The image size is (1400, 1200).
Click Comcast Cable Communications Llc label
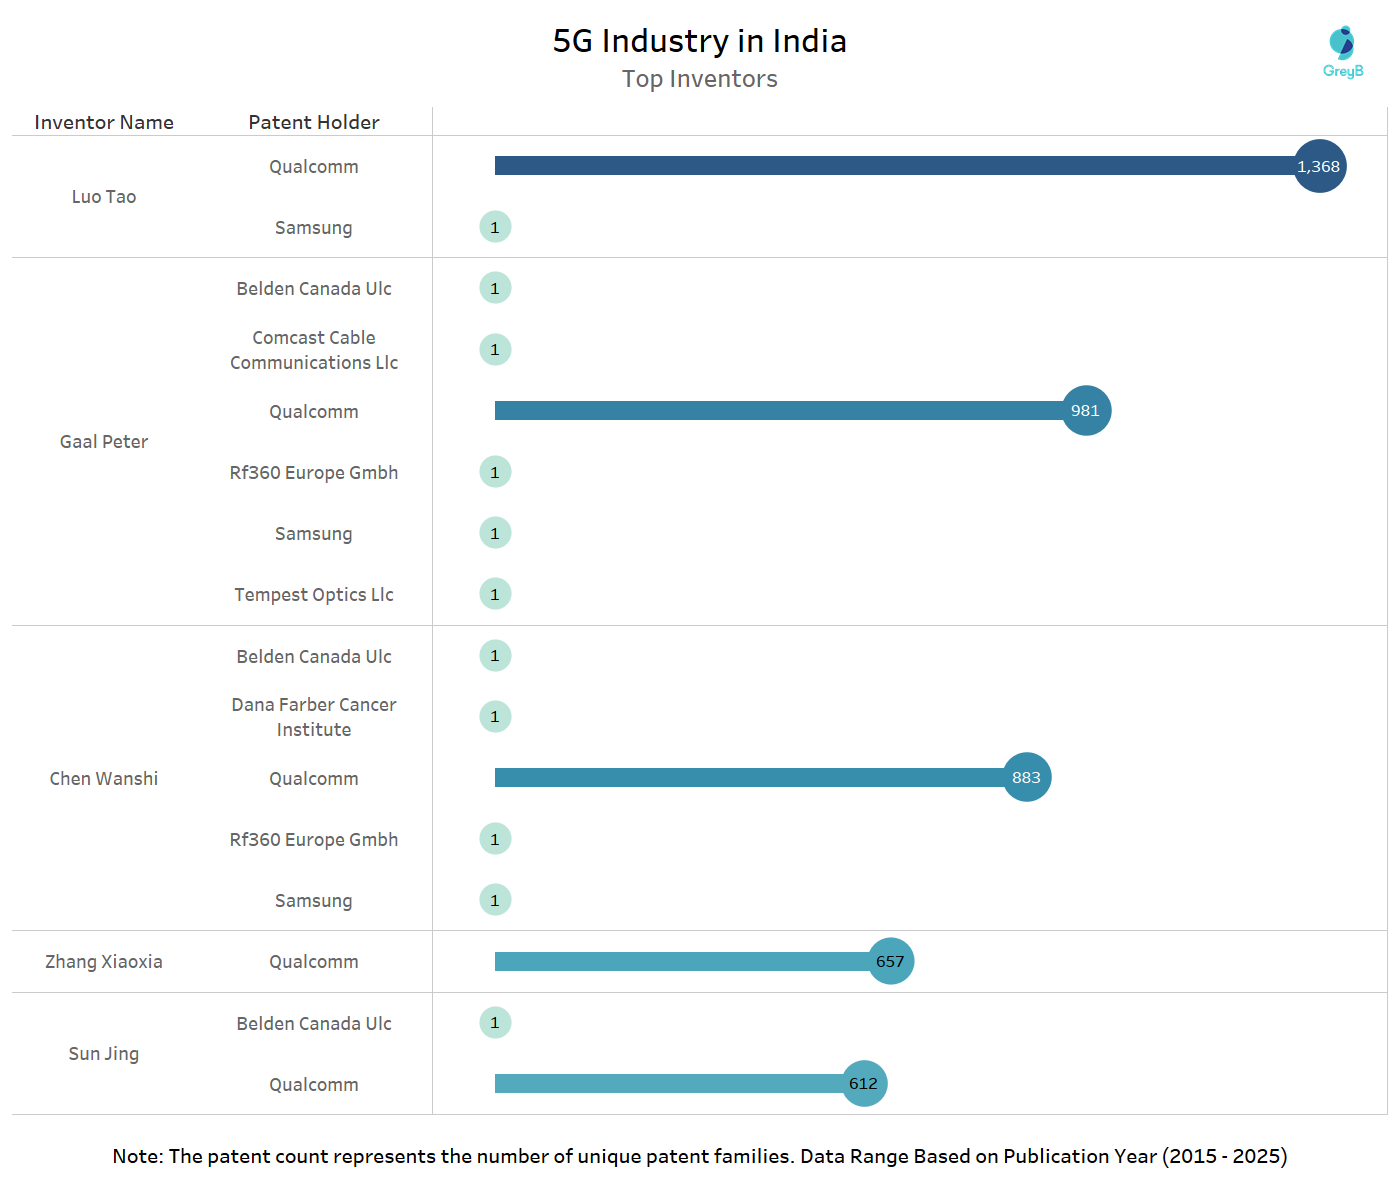[x=314, y=350]
